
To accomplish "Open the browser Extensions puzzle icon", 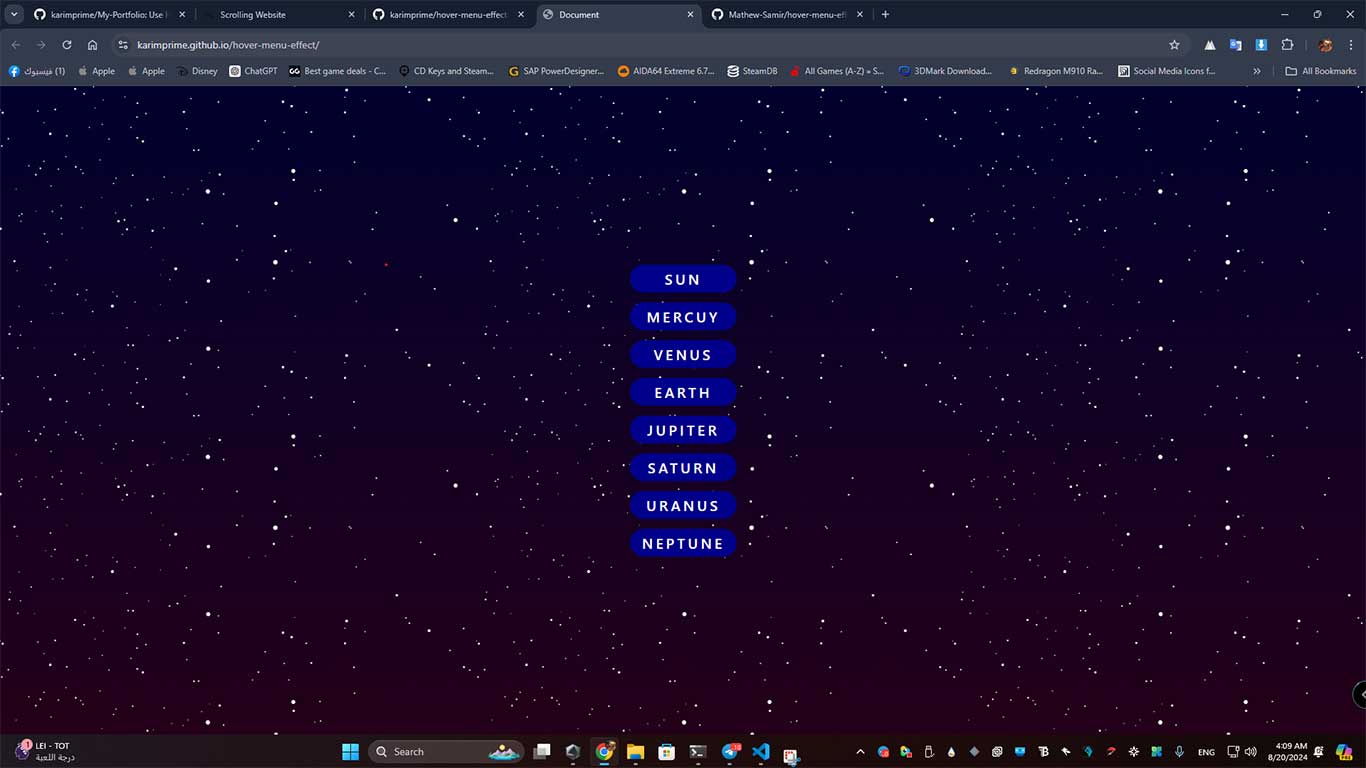I will pyautogui.click(x=1287, y=45).
